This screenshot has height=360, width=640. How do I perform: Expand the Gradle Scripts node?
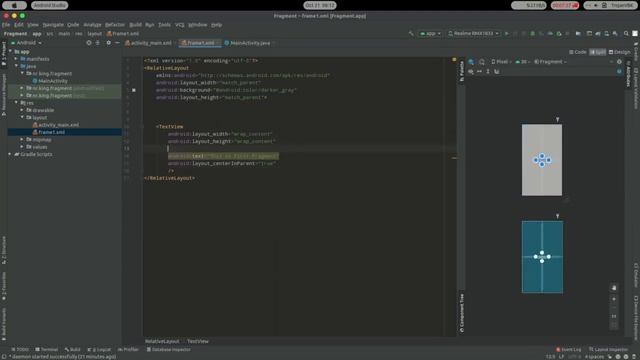pos(10,154)
